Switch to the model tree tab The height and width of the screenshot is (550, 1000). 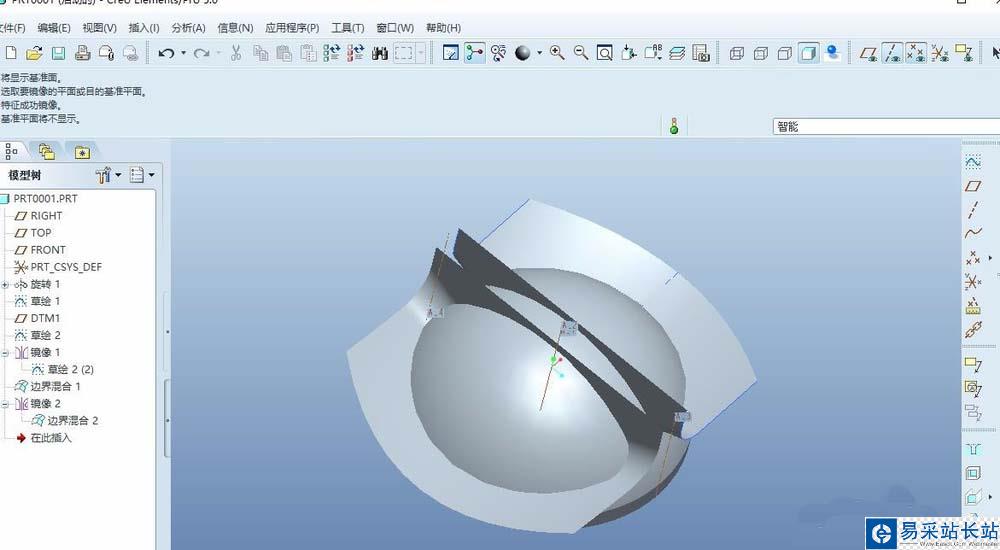click(11, 152)
